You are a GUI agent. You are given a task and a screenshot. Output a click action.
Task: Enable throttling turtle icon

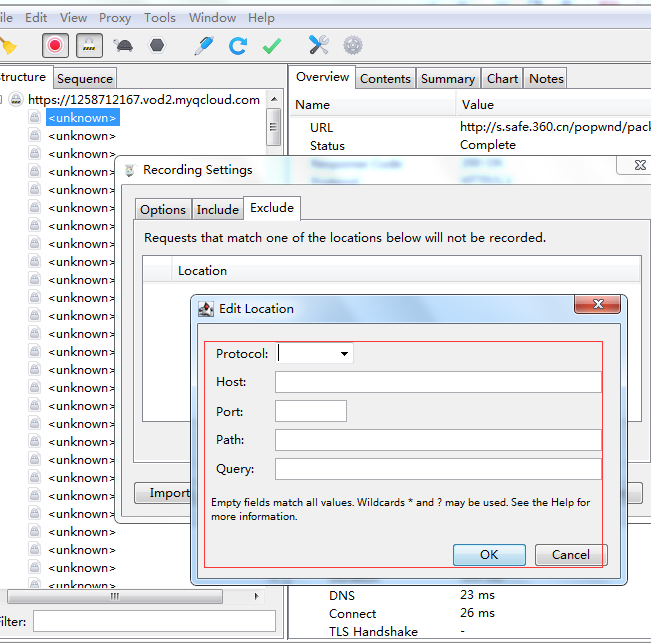(x=123, y=45)
